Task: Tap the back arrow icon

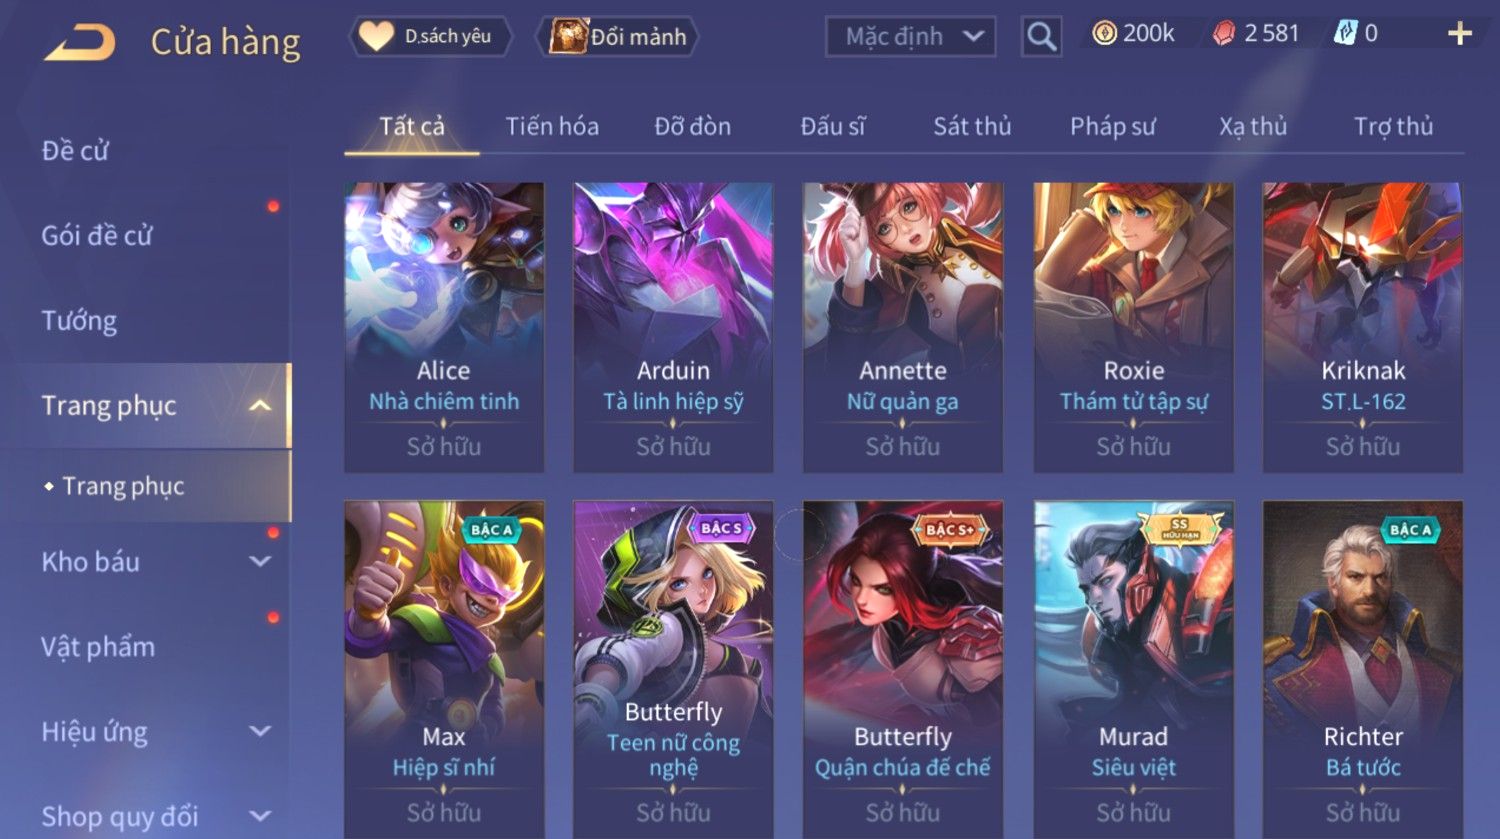Action: (x=80, y=42)
